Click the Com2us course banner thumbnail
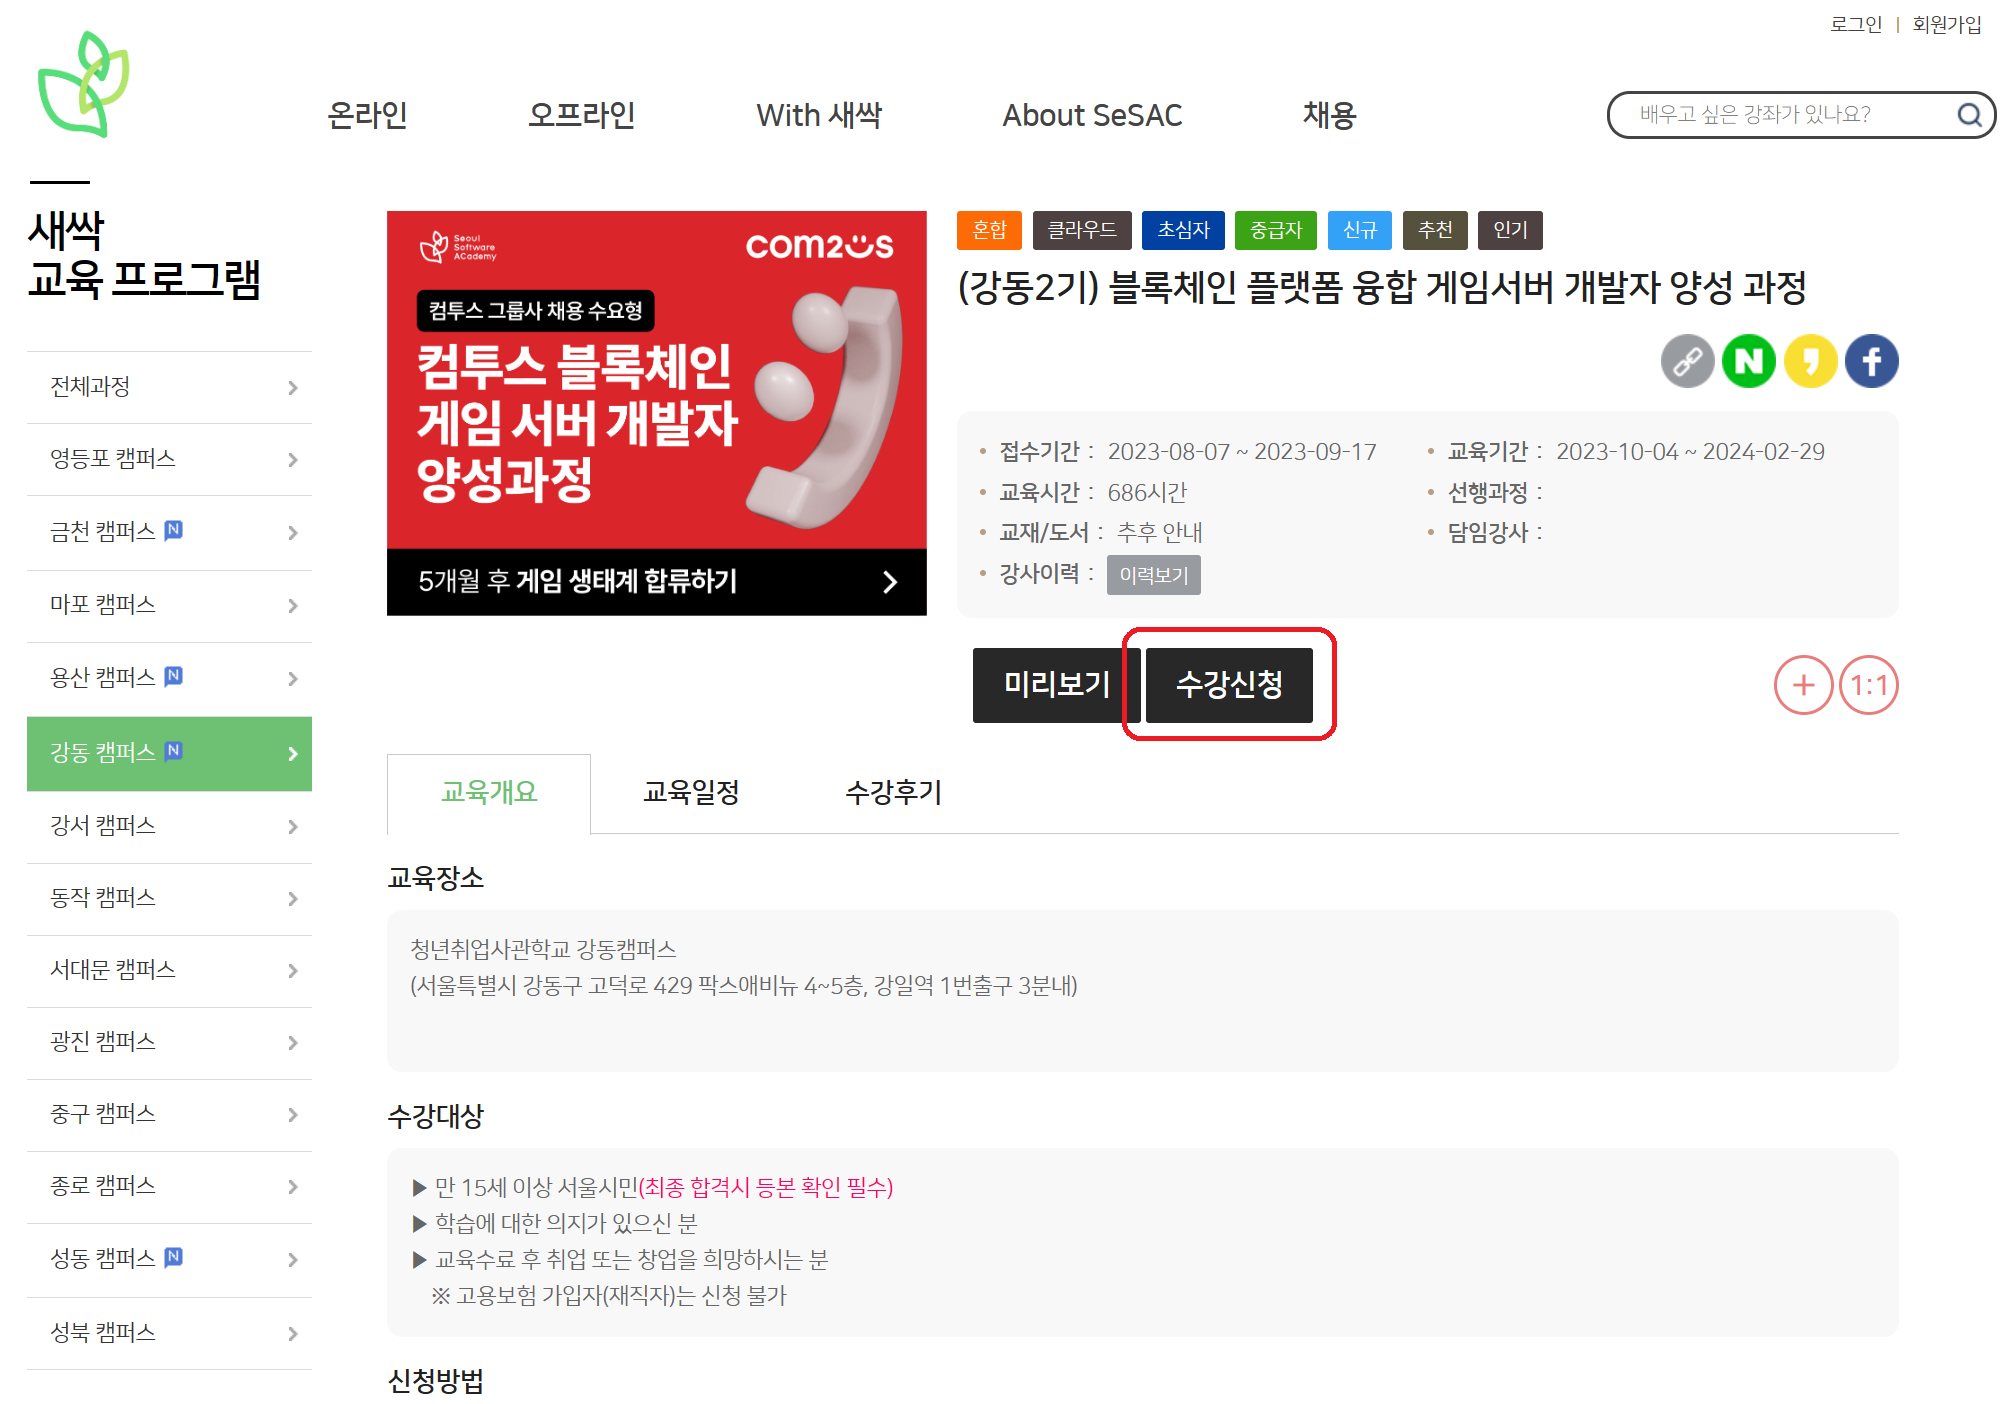This screenshot has width=2012, height=1404. [656, 412]
